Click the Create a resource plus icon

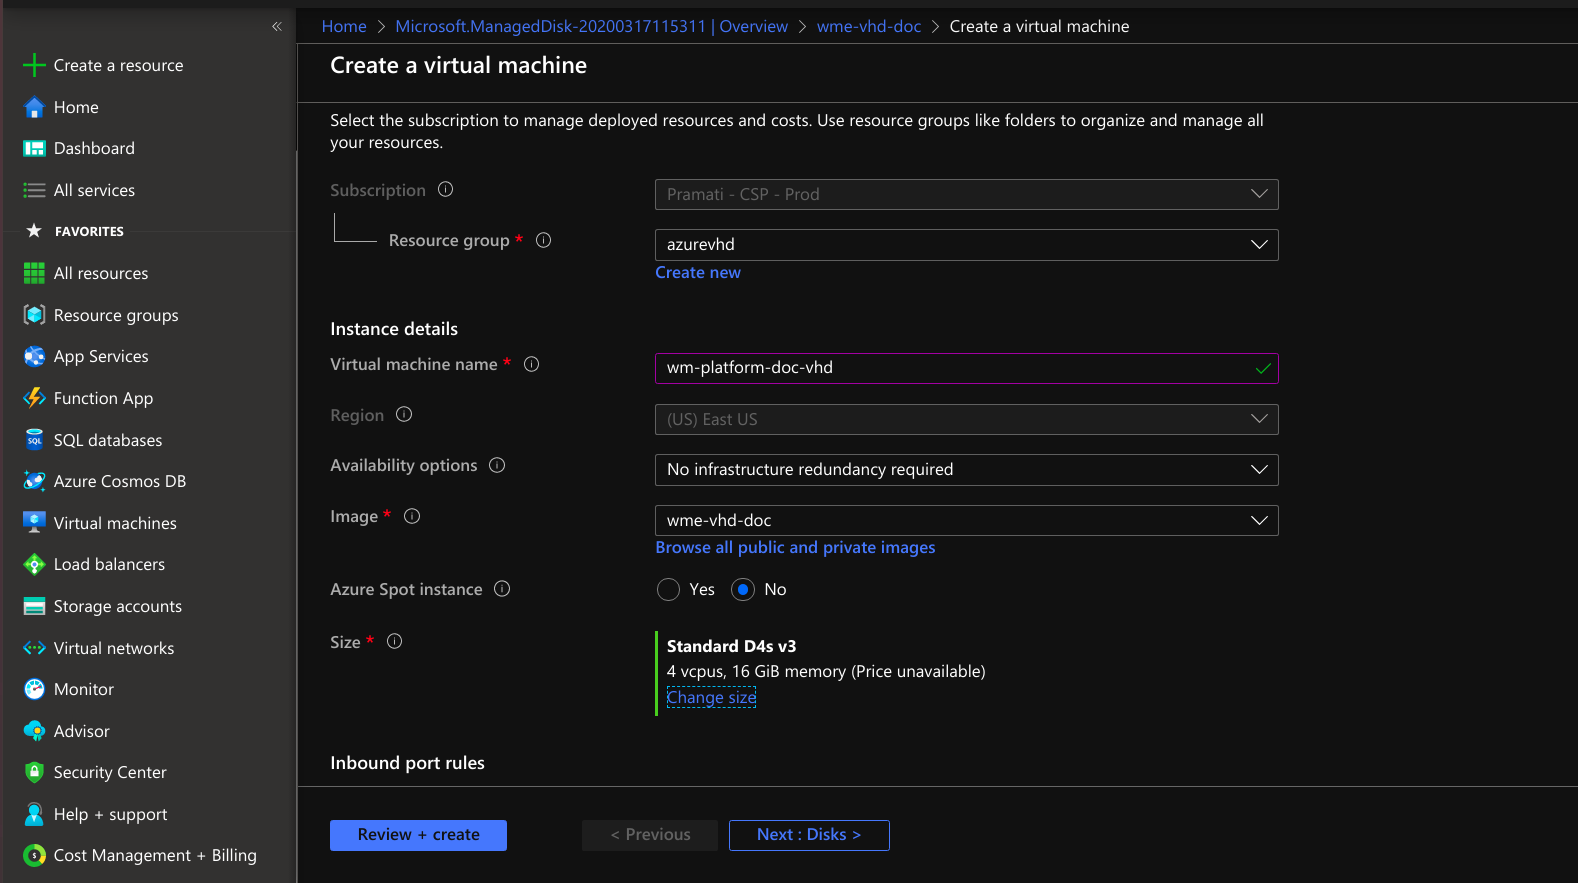(x=34, y=65)
